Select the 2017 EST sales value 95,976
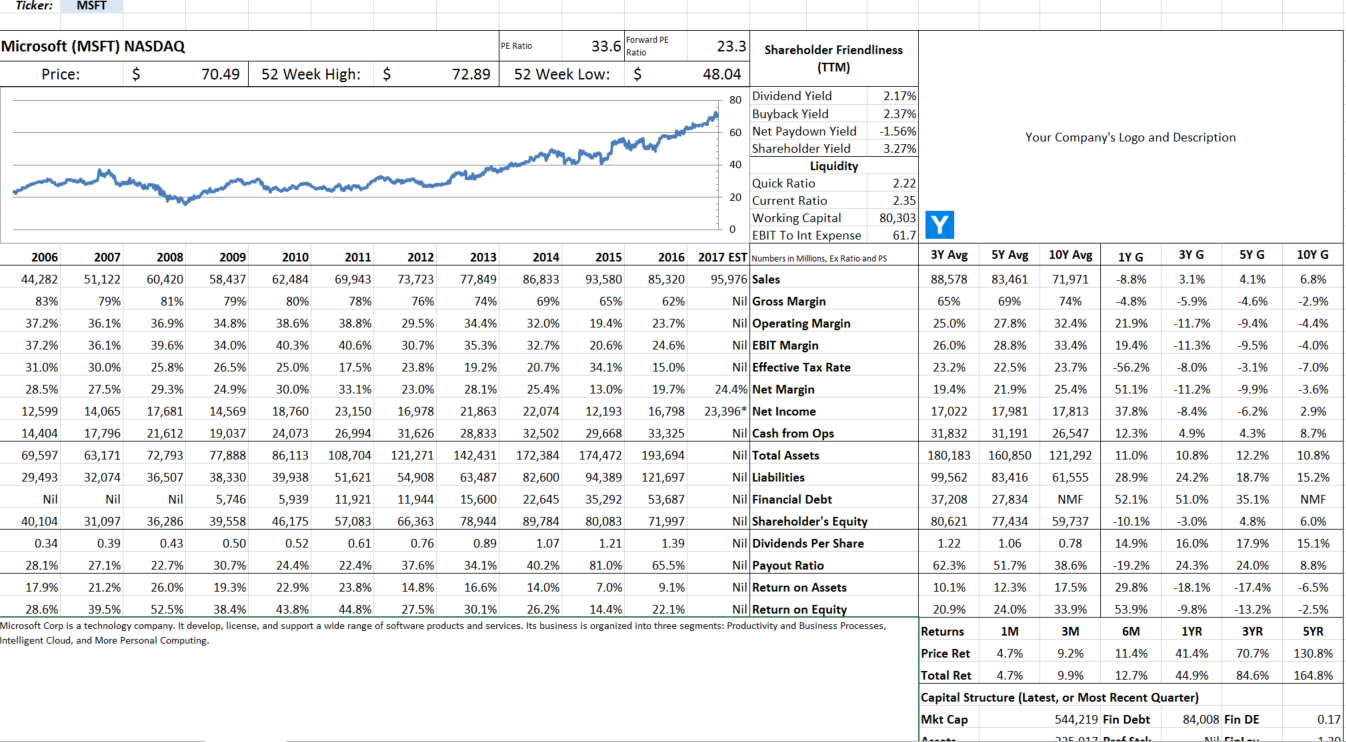1346x742 pixels. click(x=729, y=280)
